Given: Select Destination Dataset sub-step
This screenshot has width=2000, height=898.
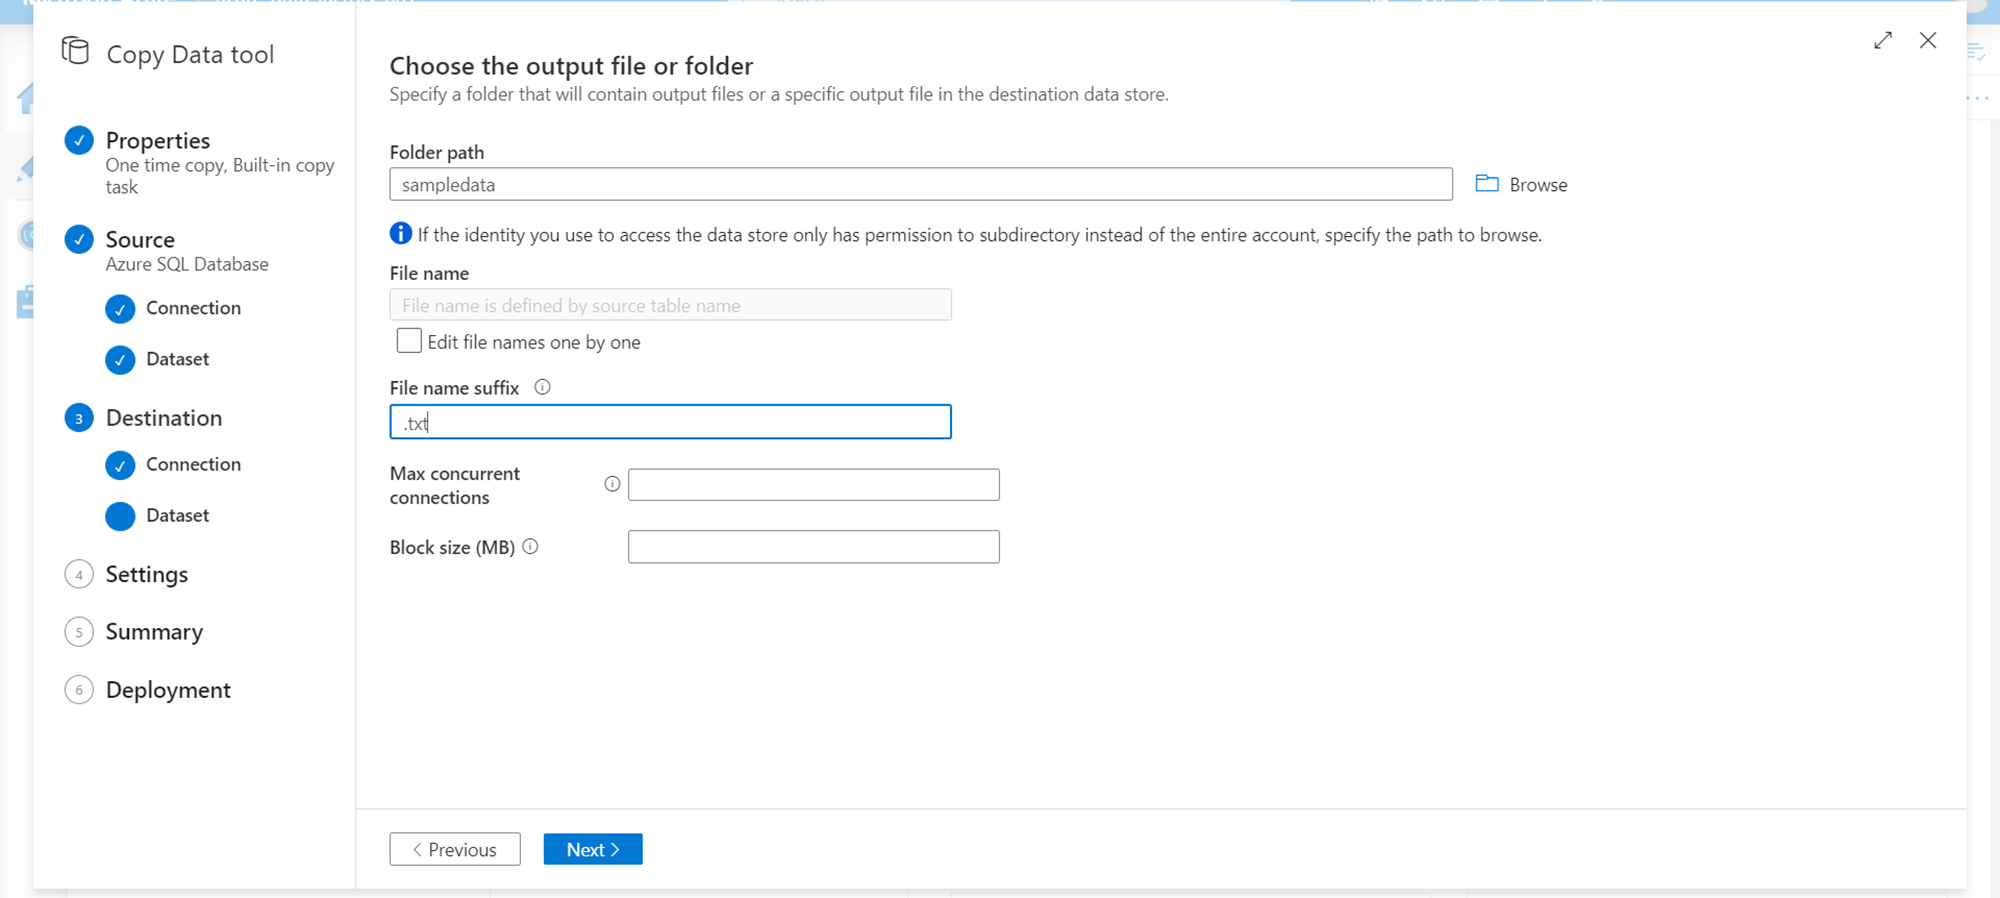Looking at the screenshot, I should [x=177, y=515].
